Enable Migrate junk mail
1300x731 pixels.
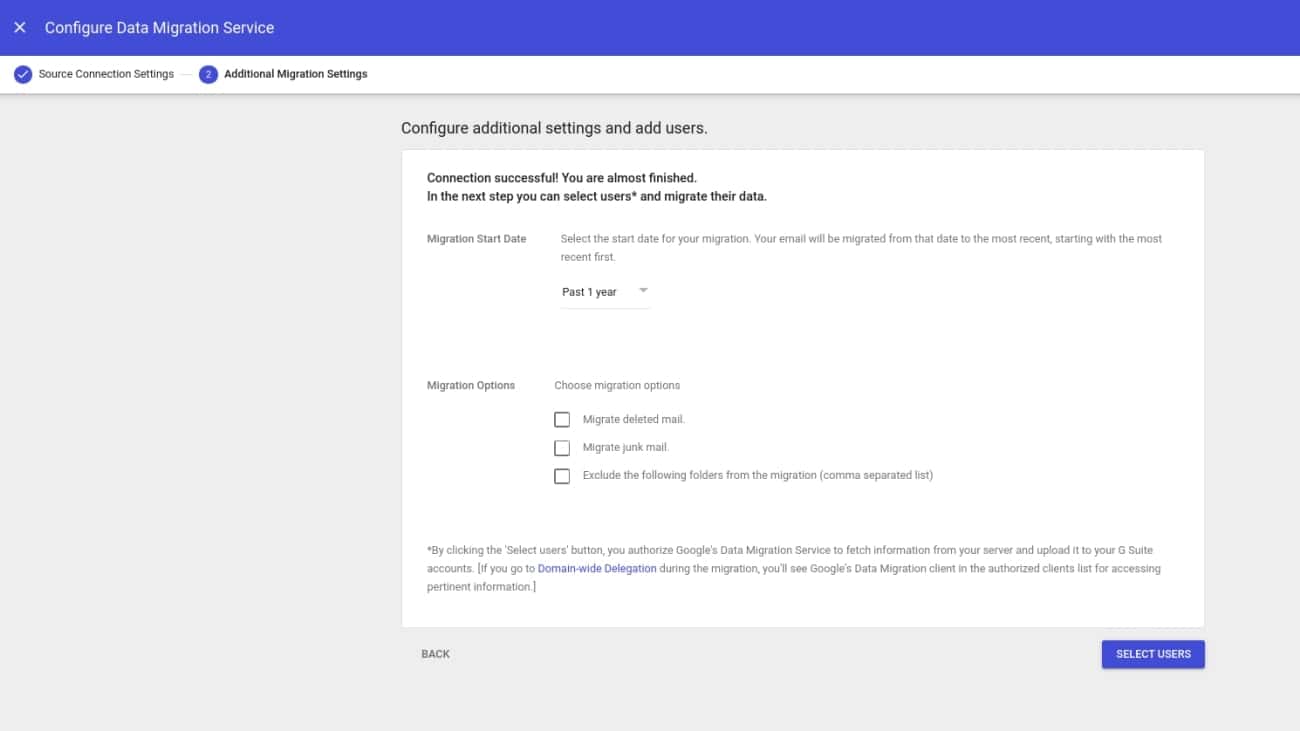click(562, 447)
